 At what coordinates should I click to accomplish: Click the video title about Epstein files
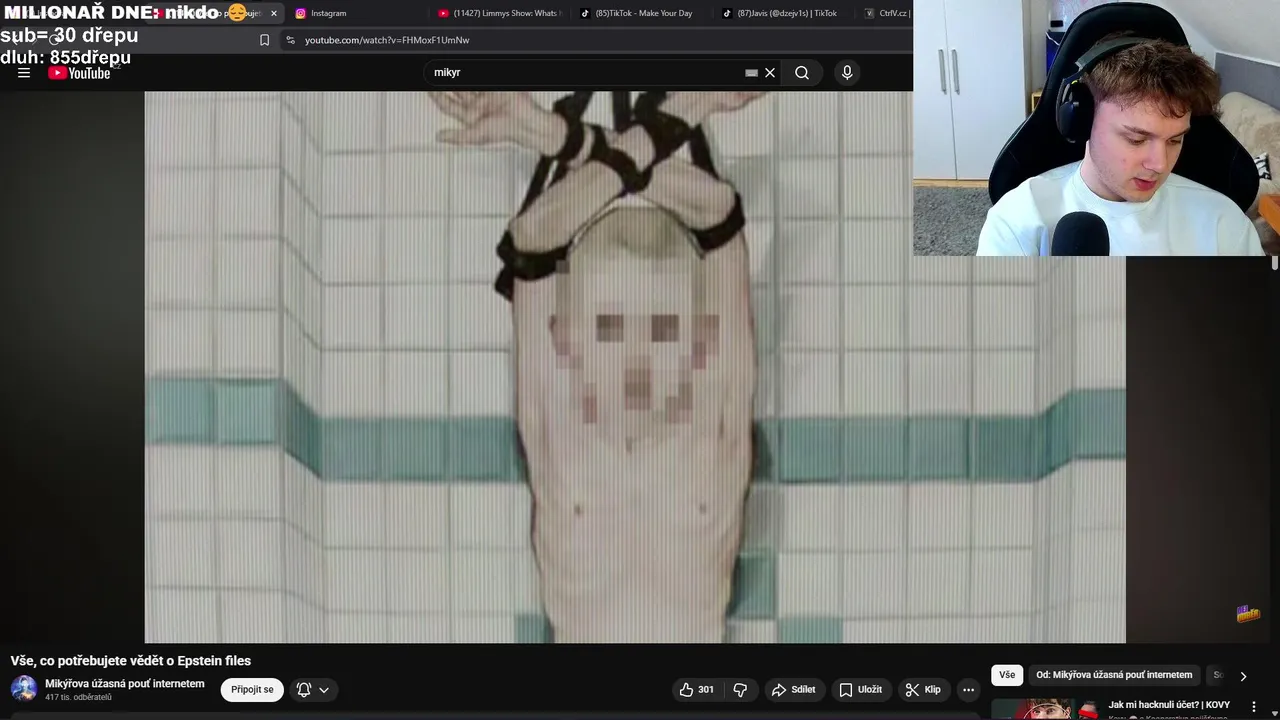coord(131,661)
